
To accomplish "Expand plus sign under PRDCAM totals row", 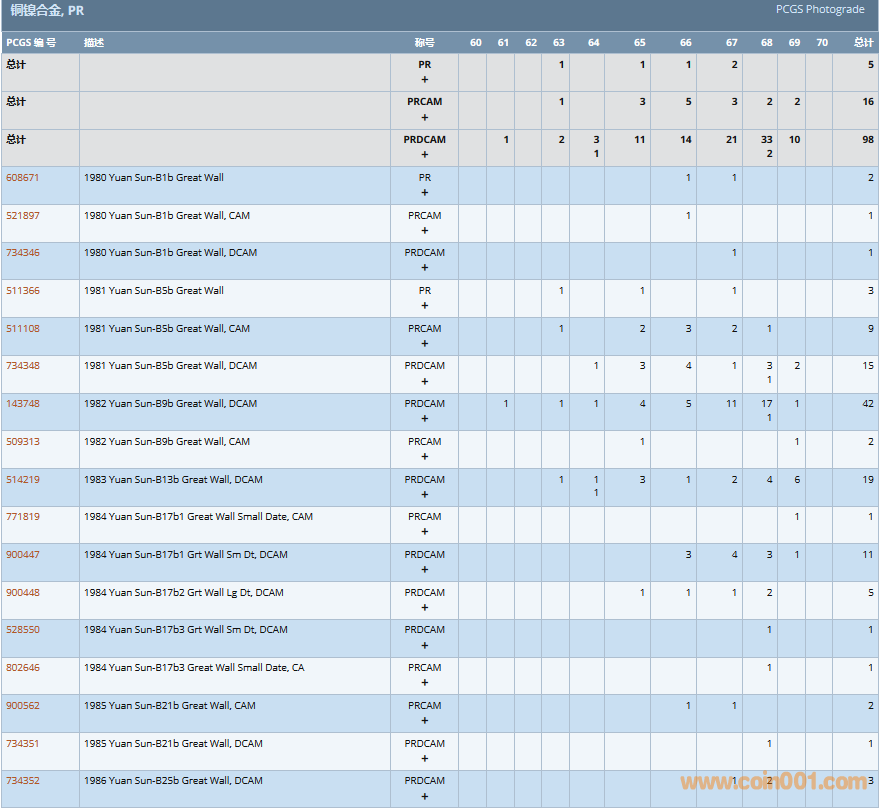I will (425, 155).
